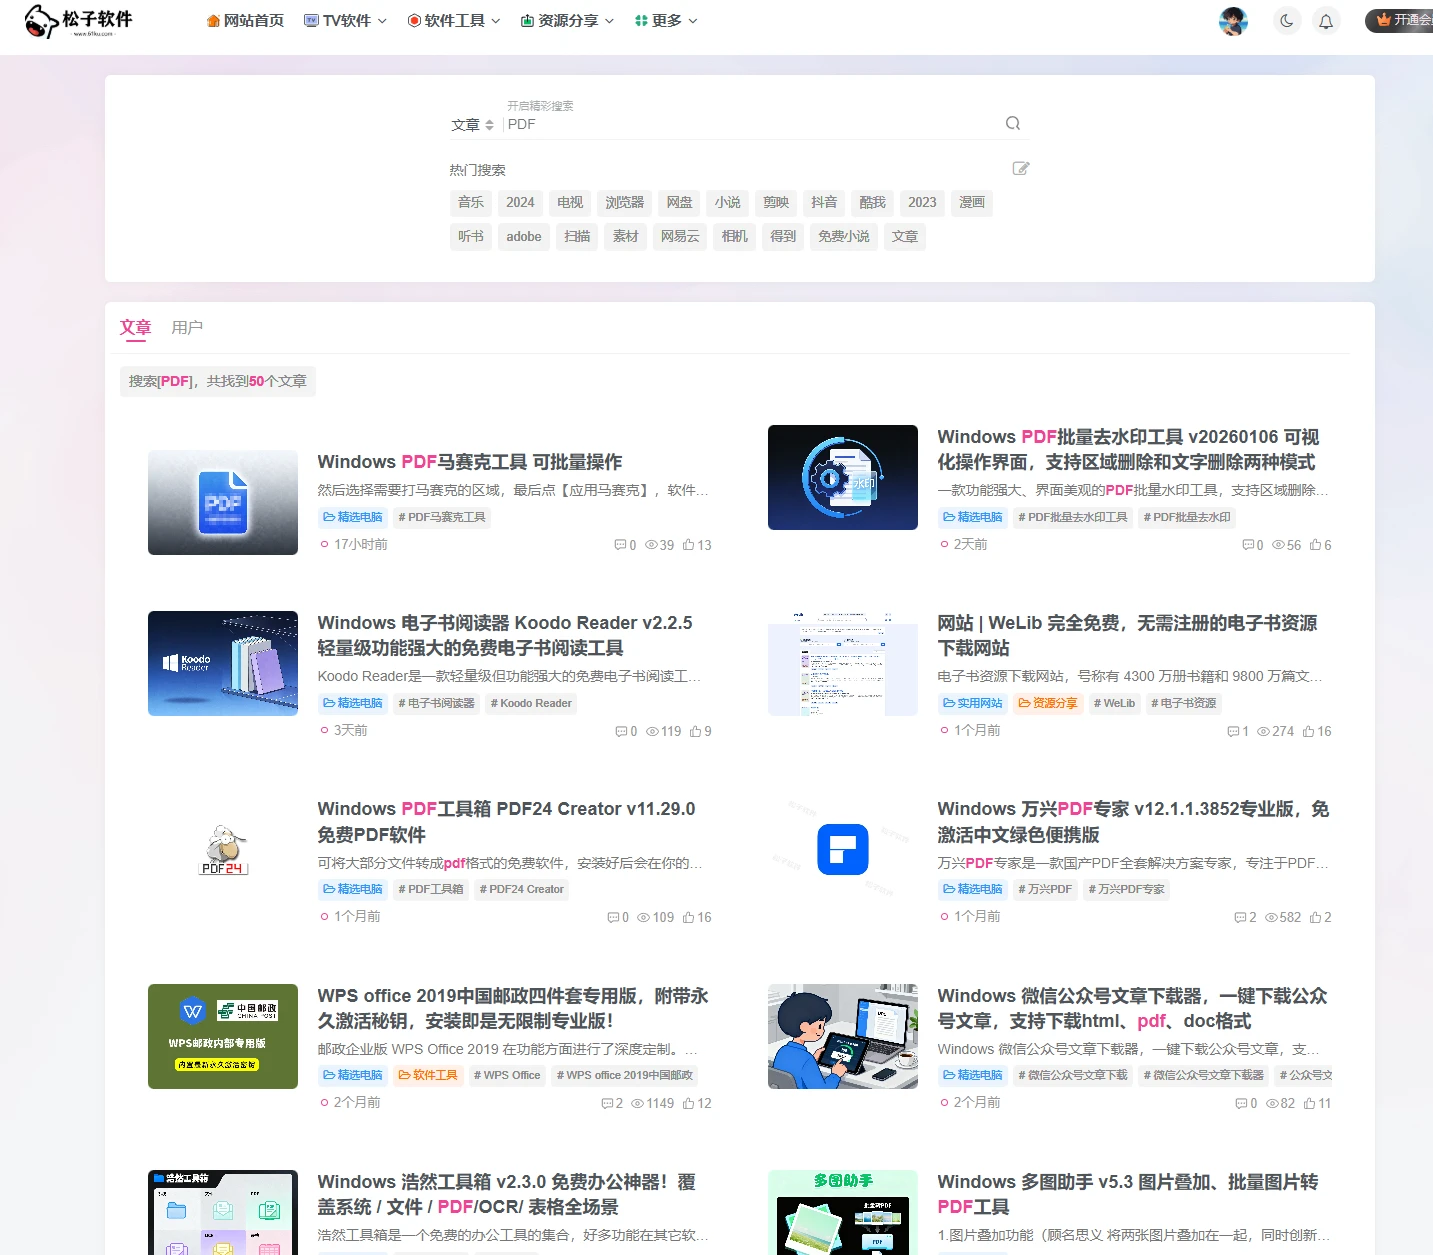
Task: Click the # PDF马赛克工具 tag
Action: [x=442, y=517]
